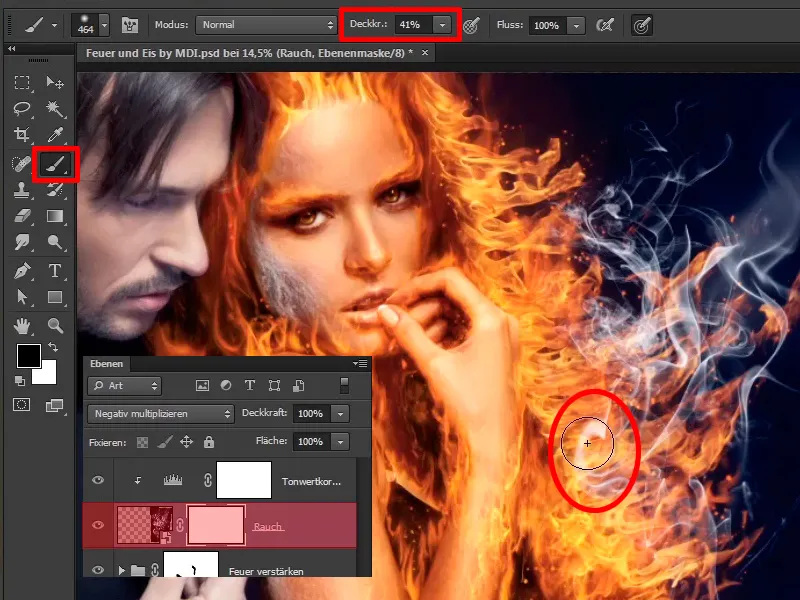Filter layers by adjustment layers
Viewport: 800px width, 600px height.
tap(226, 386)
